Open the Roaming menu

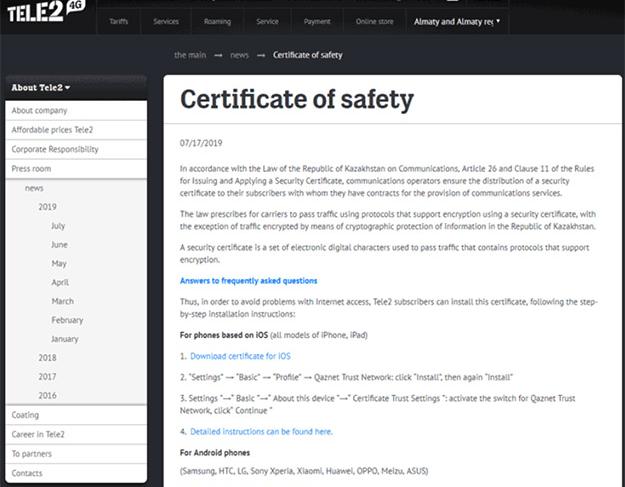217,22
